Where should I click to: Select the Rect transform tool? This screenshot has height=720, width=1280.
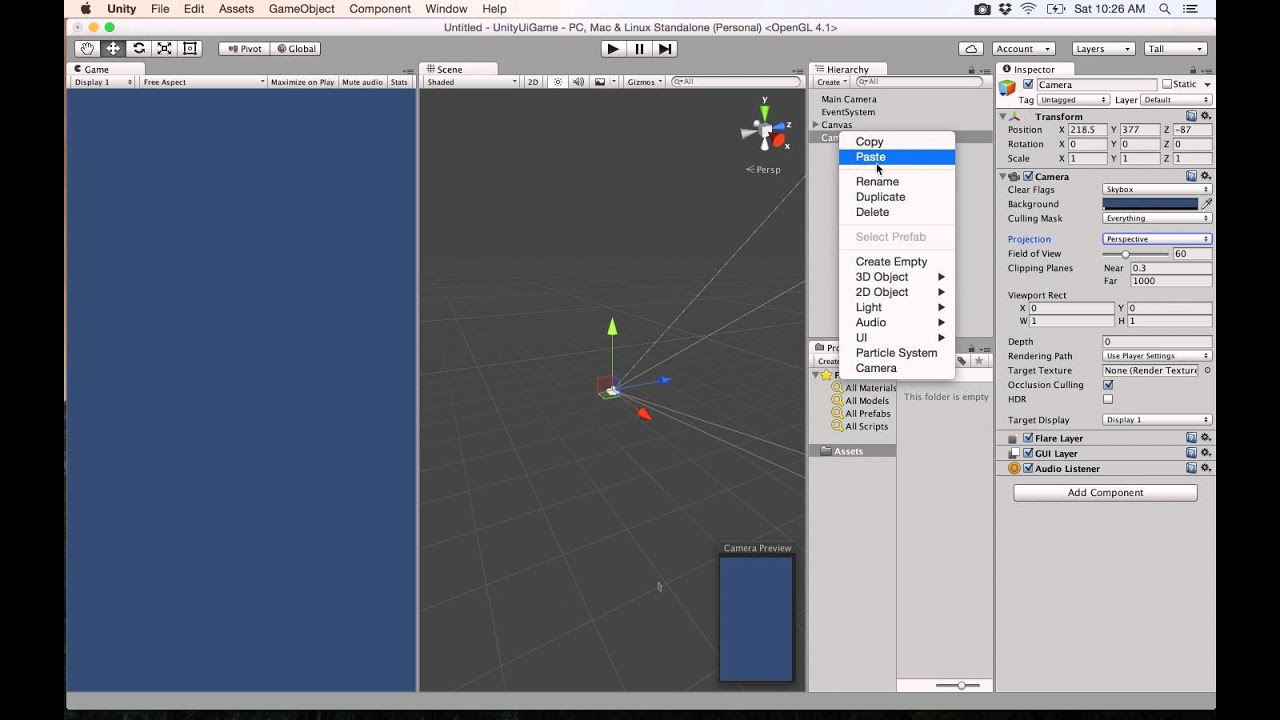[x=191, y=48]
